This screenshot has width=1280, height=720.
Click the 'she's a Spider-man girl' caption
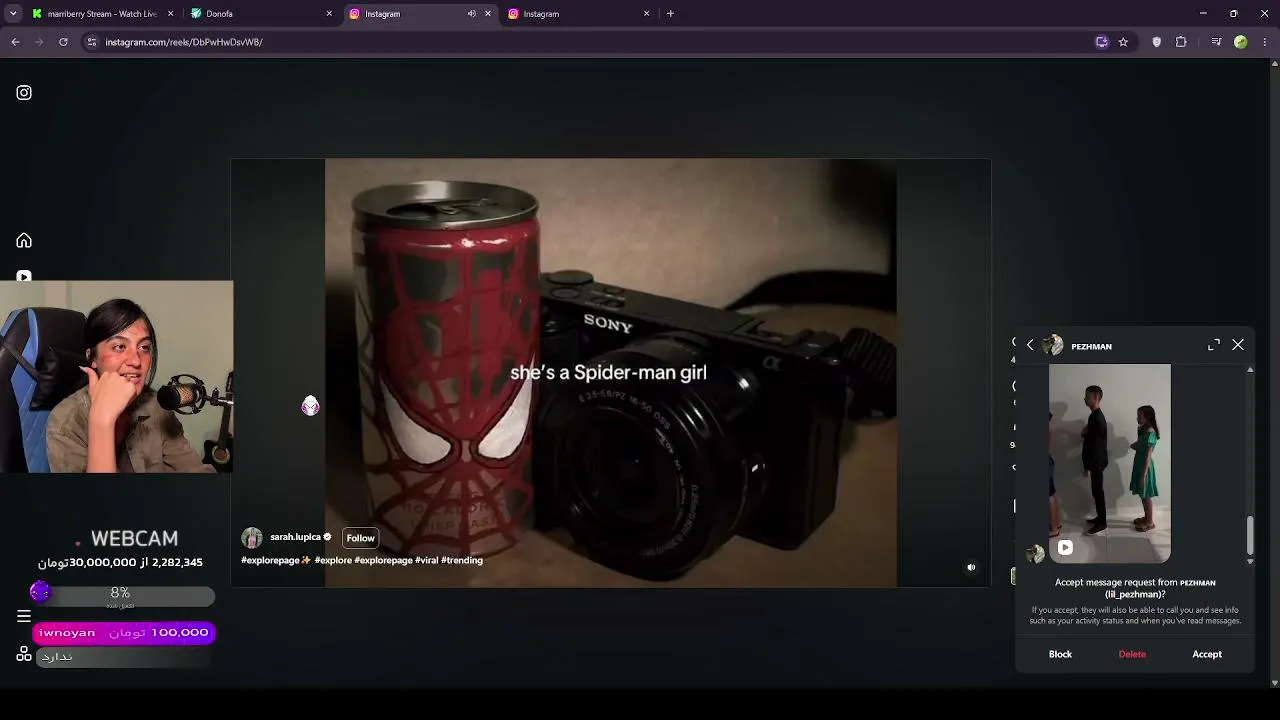pyautogui.click(x=608, y=372)
